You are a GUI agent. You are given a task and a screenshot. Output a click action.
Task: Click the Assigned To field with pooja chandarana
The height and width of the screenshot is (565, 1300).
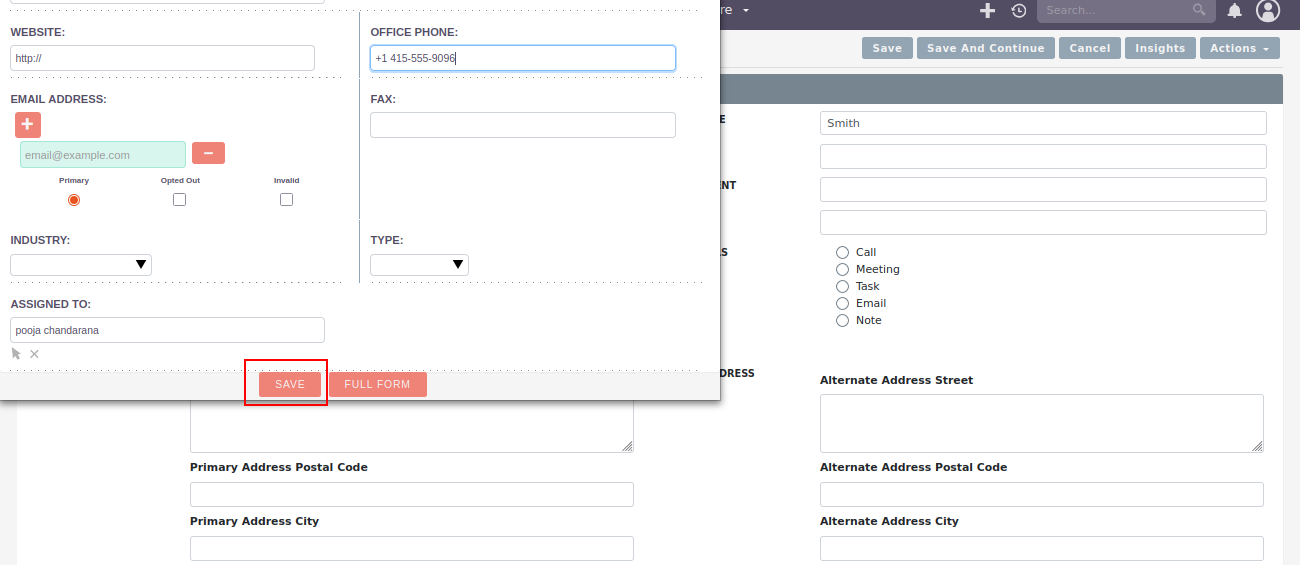coord(167,330)
